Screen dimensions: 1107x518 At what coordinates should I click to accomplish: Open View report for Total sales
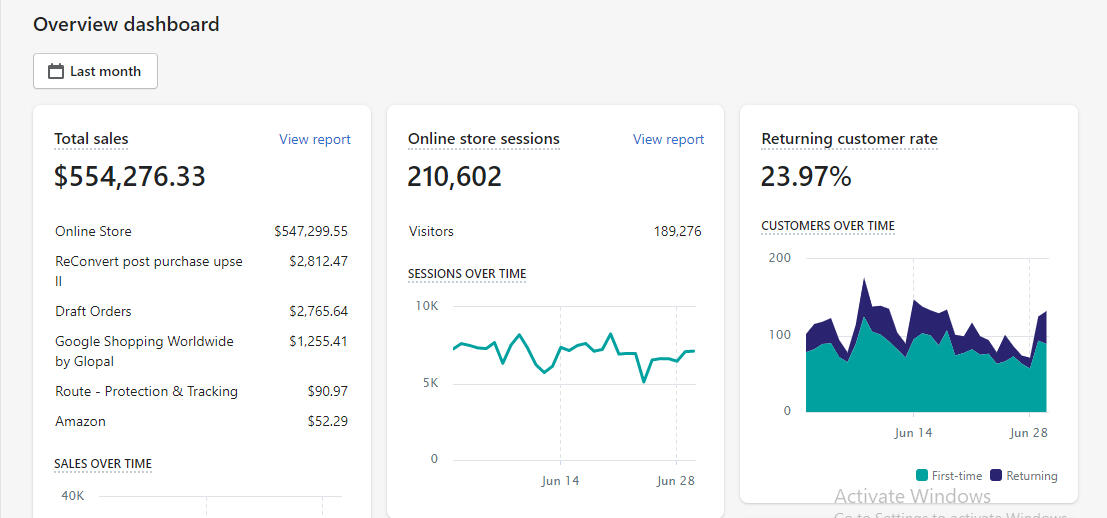coord(314,140)
